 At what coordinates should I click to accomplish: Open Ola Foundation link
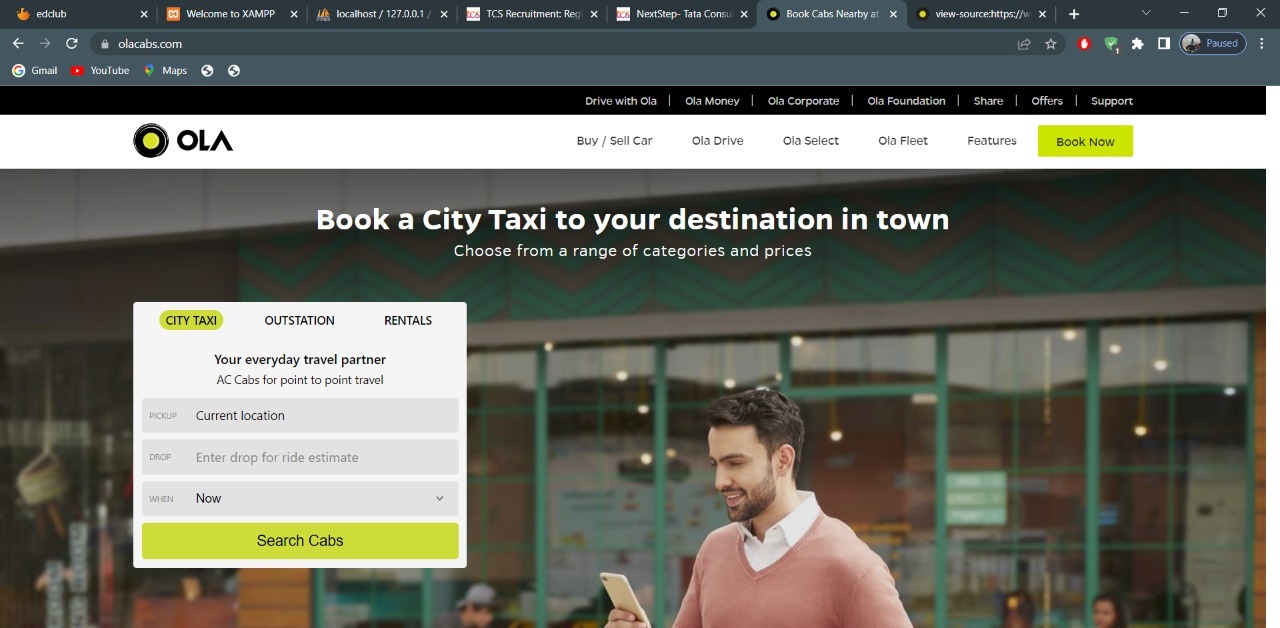click(906, 101)
